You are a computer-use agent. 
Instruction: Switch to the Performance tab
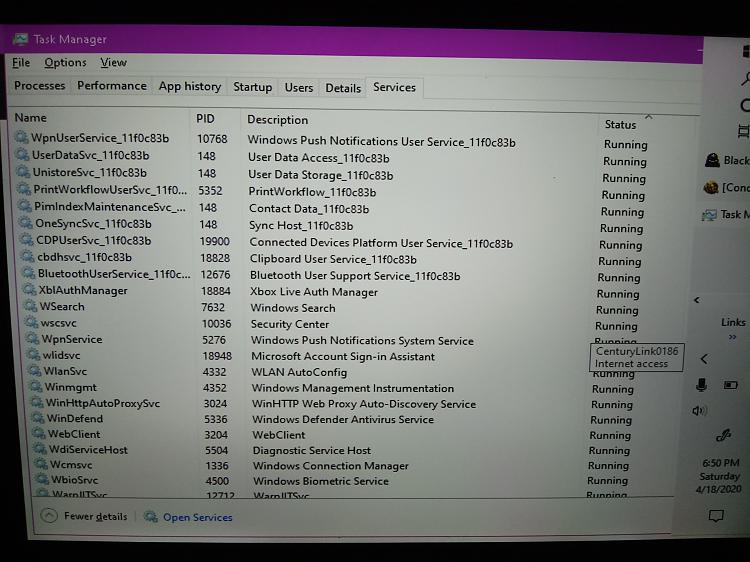(x=112, y=86)
